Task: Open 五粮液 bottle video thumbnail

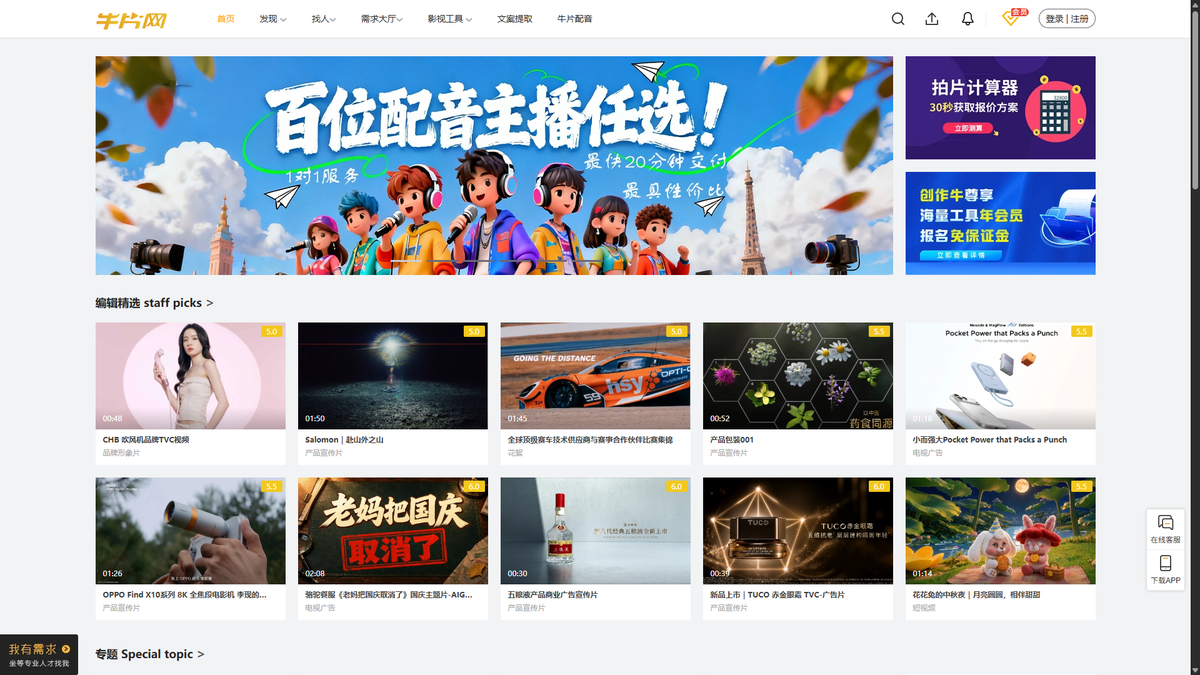Action: point(595,530)
